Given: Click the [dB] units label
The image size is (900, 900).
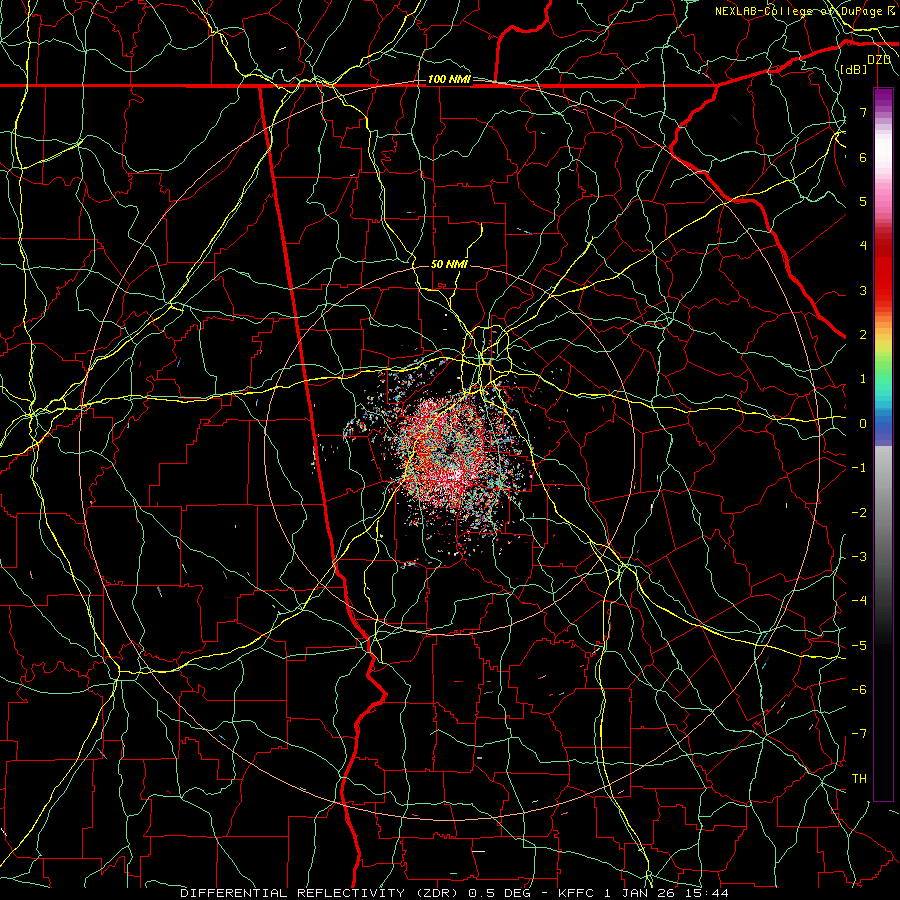Looking at the screenshot, I should coord(854,69).
